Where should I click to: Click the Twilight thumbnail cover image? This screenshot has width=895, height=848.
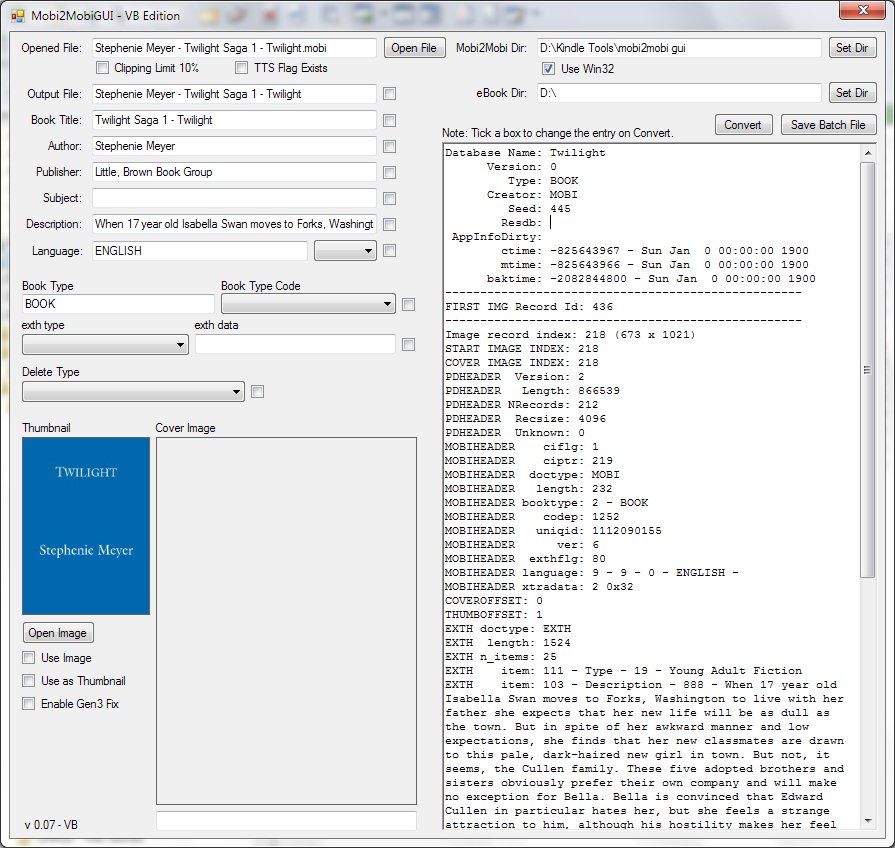point(86,525)
